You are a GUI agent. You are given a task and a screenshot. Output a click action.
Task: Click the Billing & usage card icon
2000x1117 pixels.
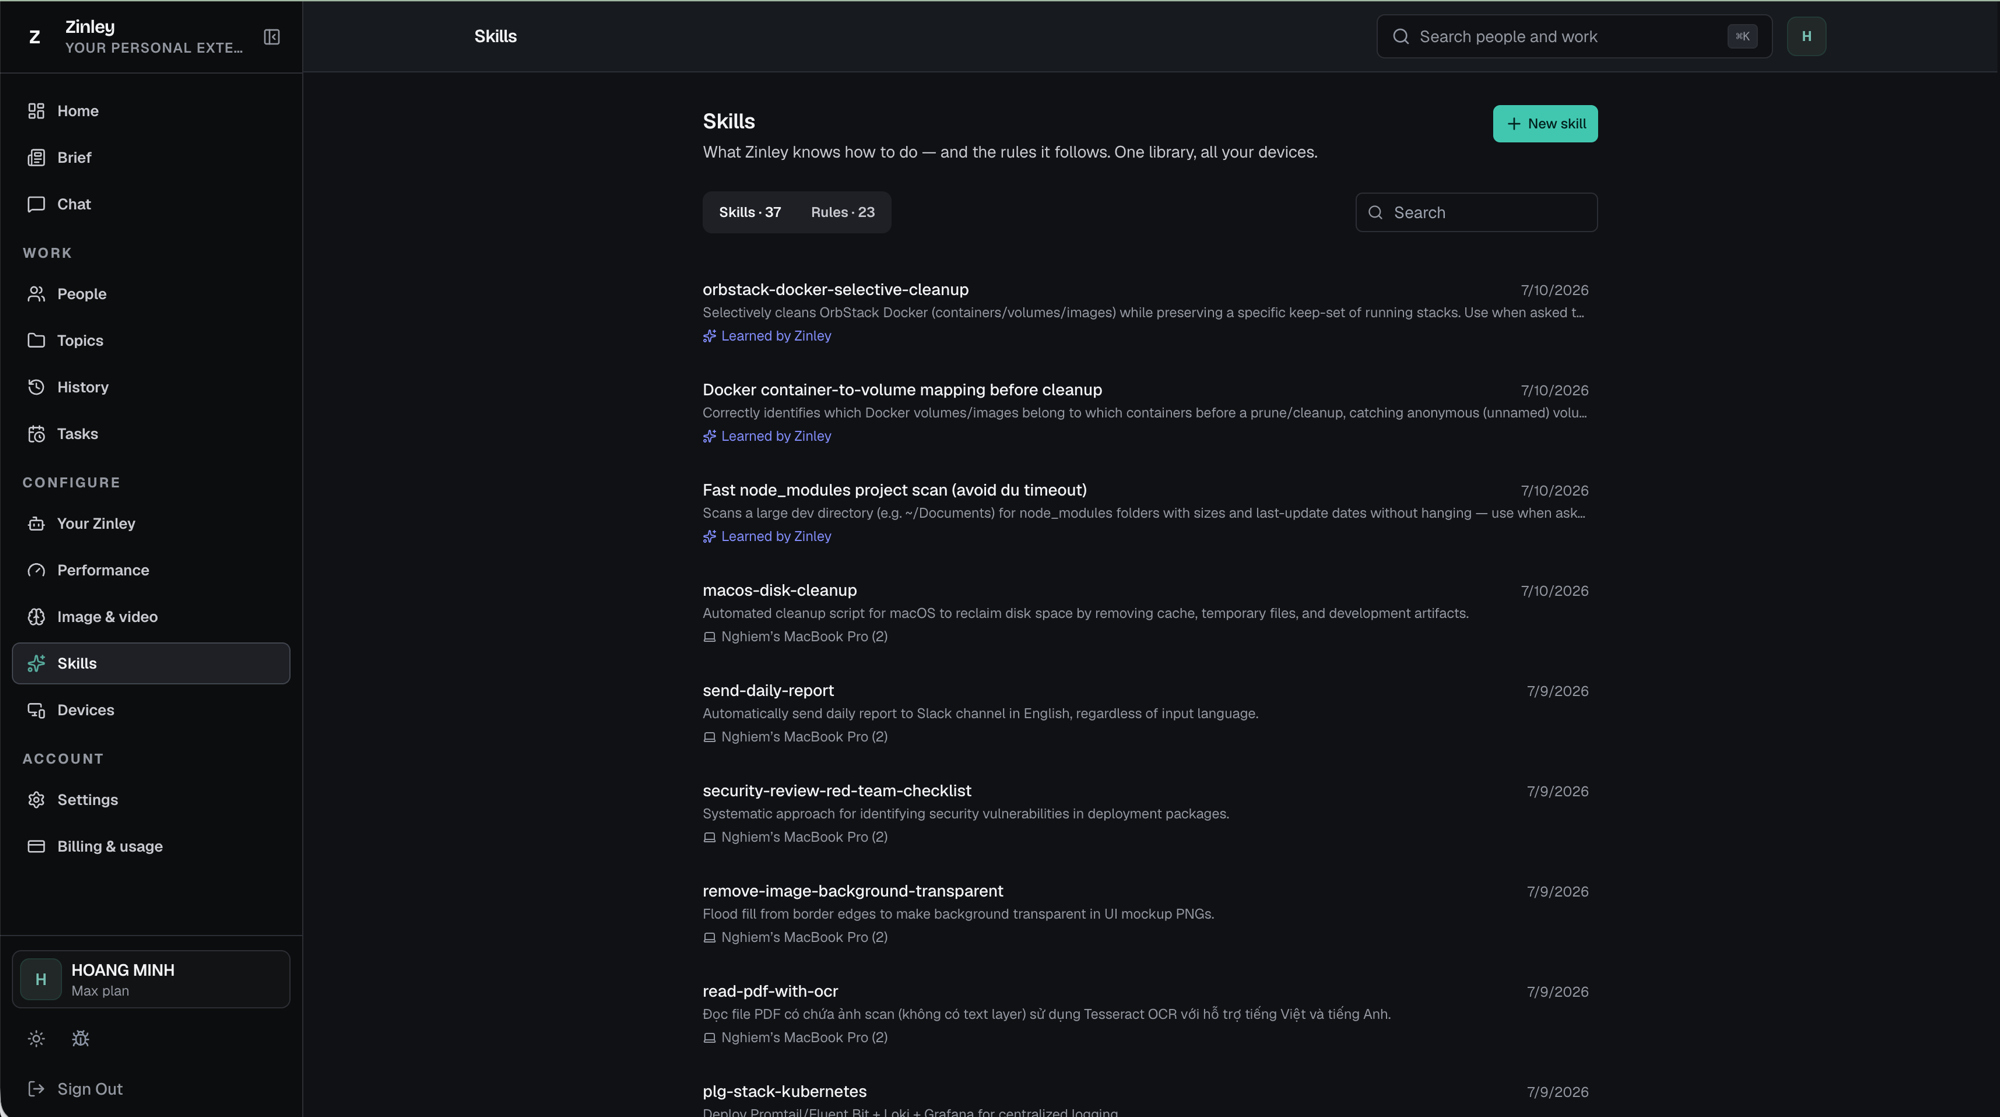coord(36,846)
